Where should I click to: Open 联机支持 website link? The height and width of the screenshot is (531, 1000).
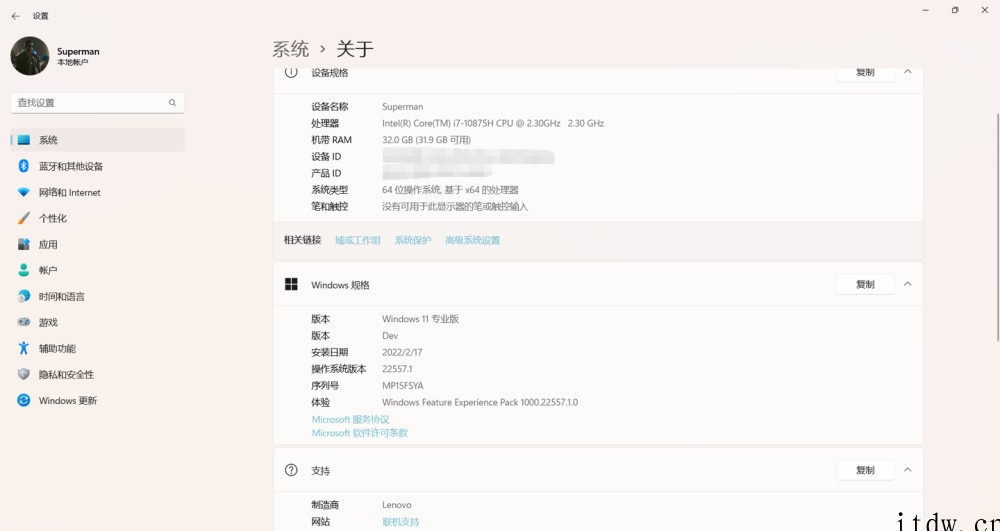click(401, 521)
